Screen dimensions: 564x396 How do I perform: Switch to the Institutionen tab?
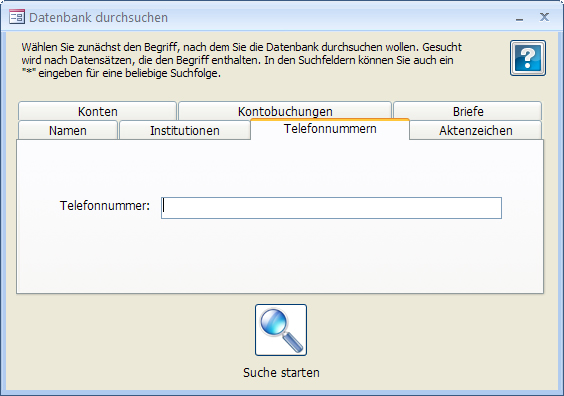185,130
